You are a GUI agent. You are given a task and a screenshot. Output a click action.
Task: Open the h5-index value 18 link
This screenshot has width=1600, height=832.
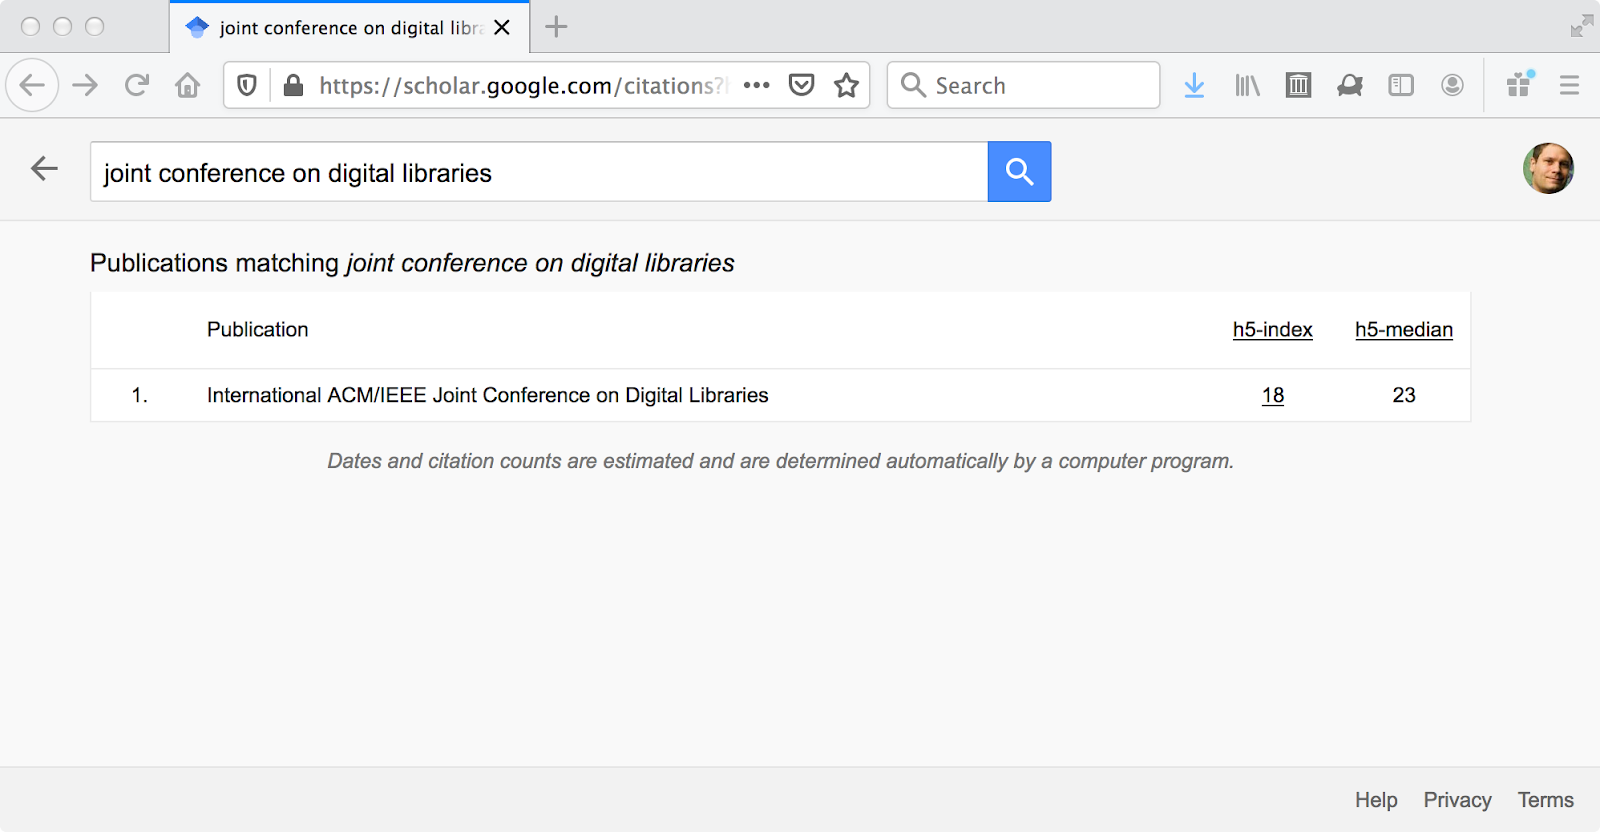[1273, 395]
